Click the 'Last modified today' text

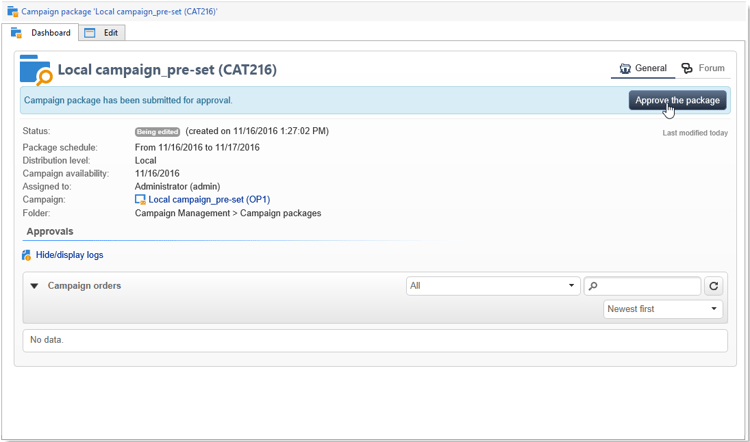pyautogui.click(x=695, y=133)
